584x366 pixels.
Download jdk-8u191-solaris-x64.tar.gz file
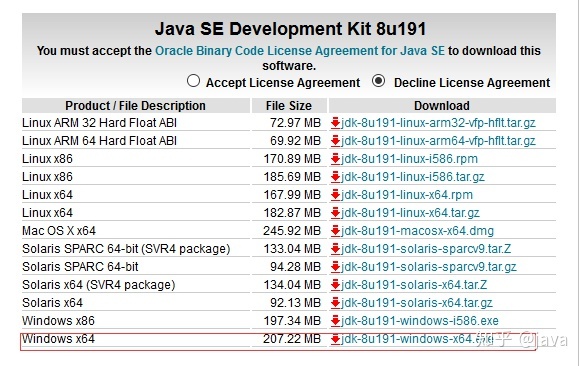[417, 303]
